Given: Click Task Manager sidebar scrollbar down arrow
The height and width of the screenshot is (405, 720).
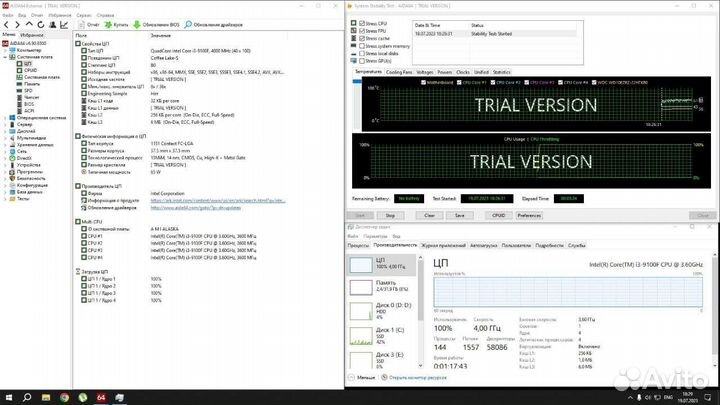Looking at the screenshot, I should 420,366.
